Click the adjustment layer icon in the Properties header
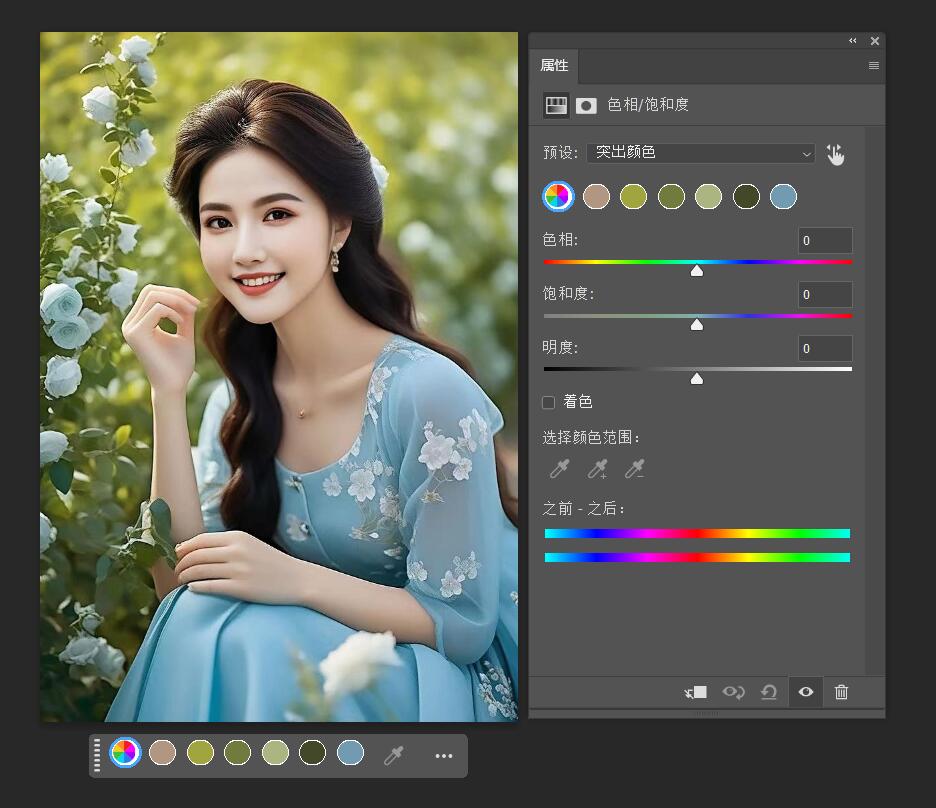Screen dimensions: 936x808 click(x=556, y=105)
